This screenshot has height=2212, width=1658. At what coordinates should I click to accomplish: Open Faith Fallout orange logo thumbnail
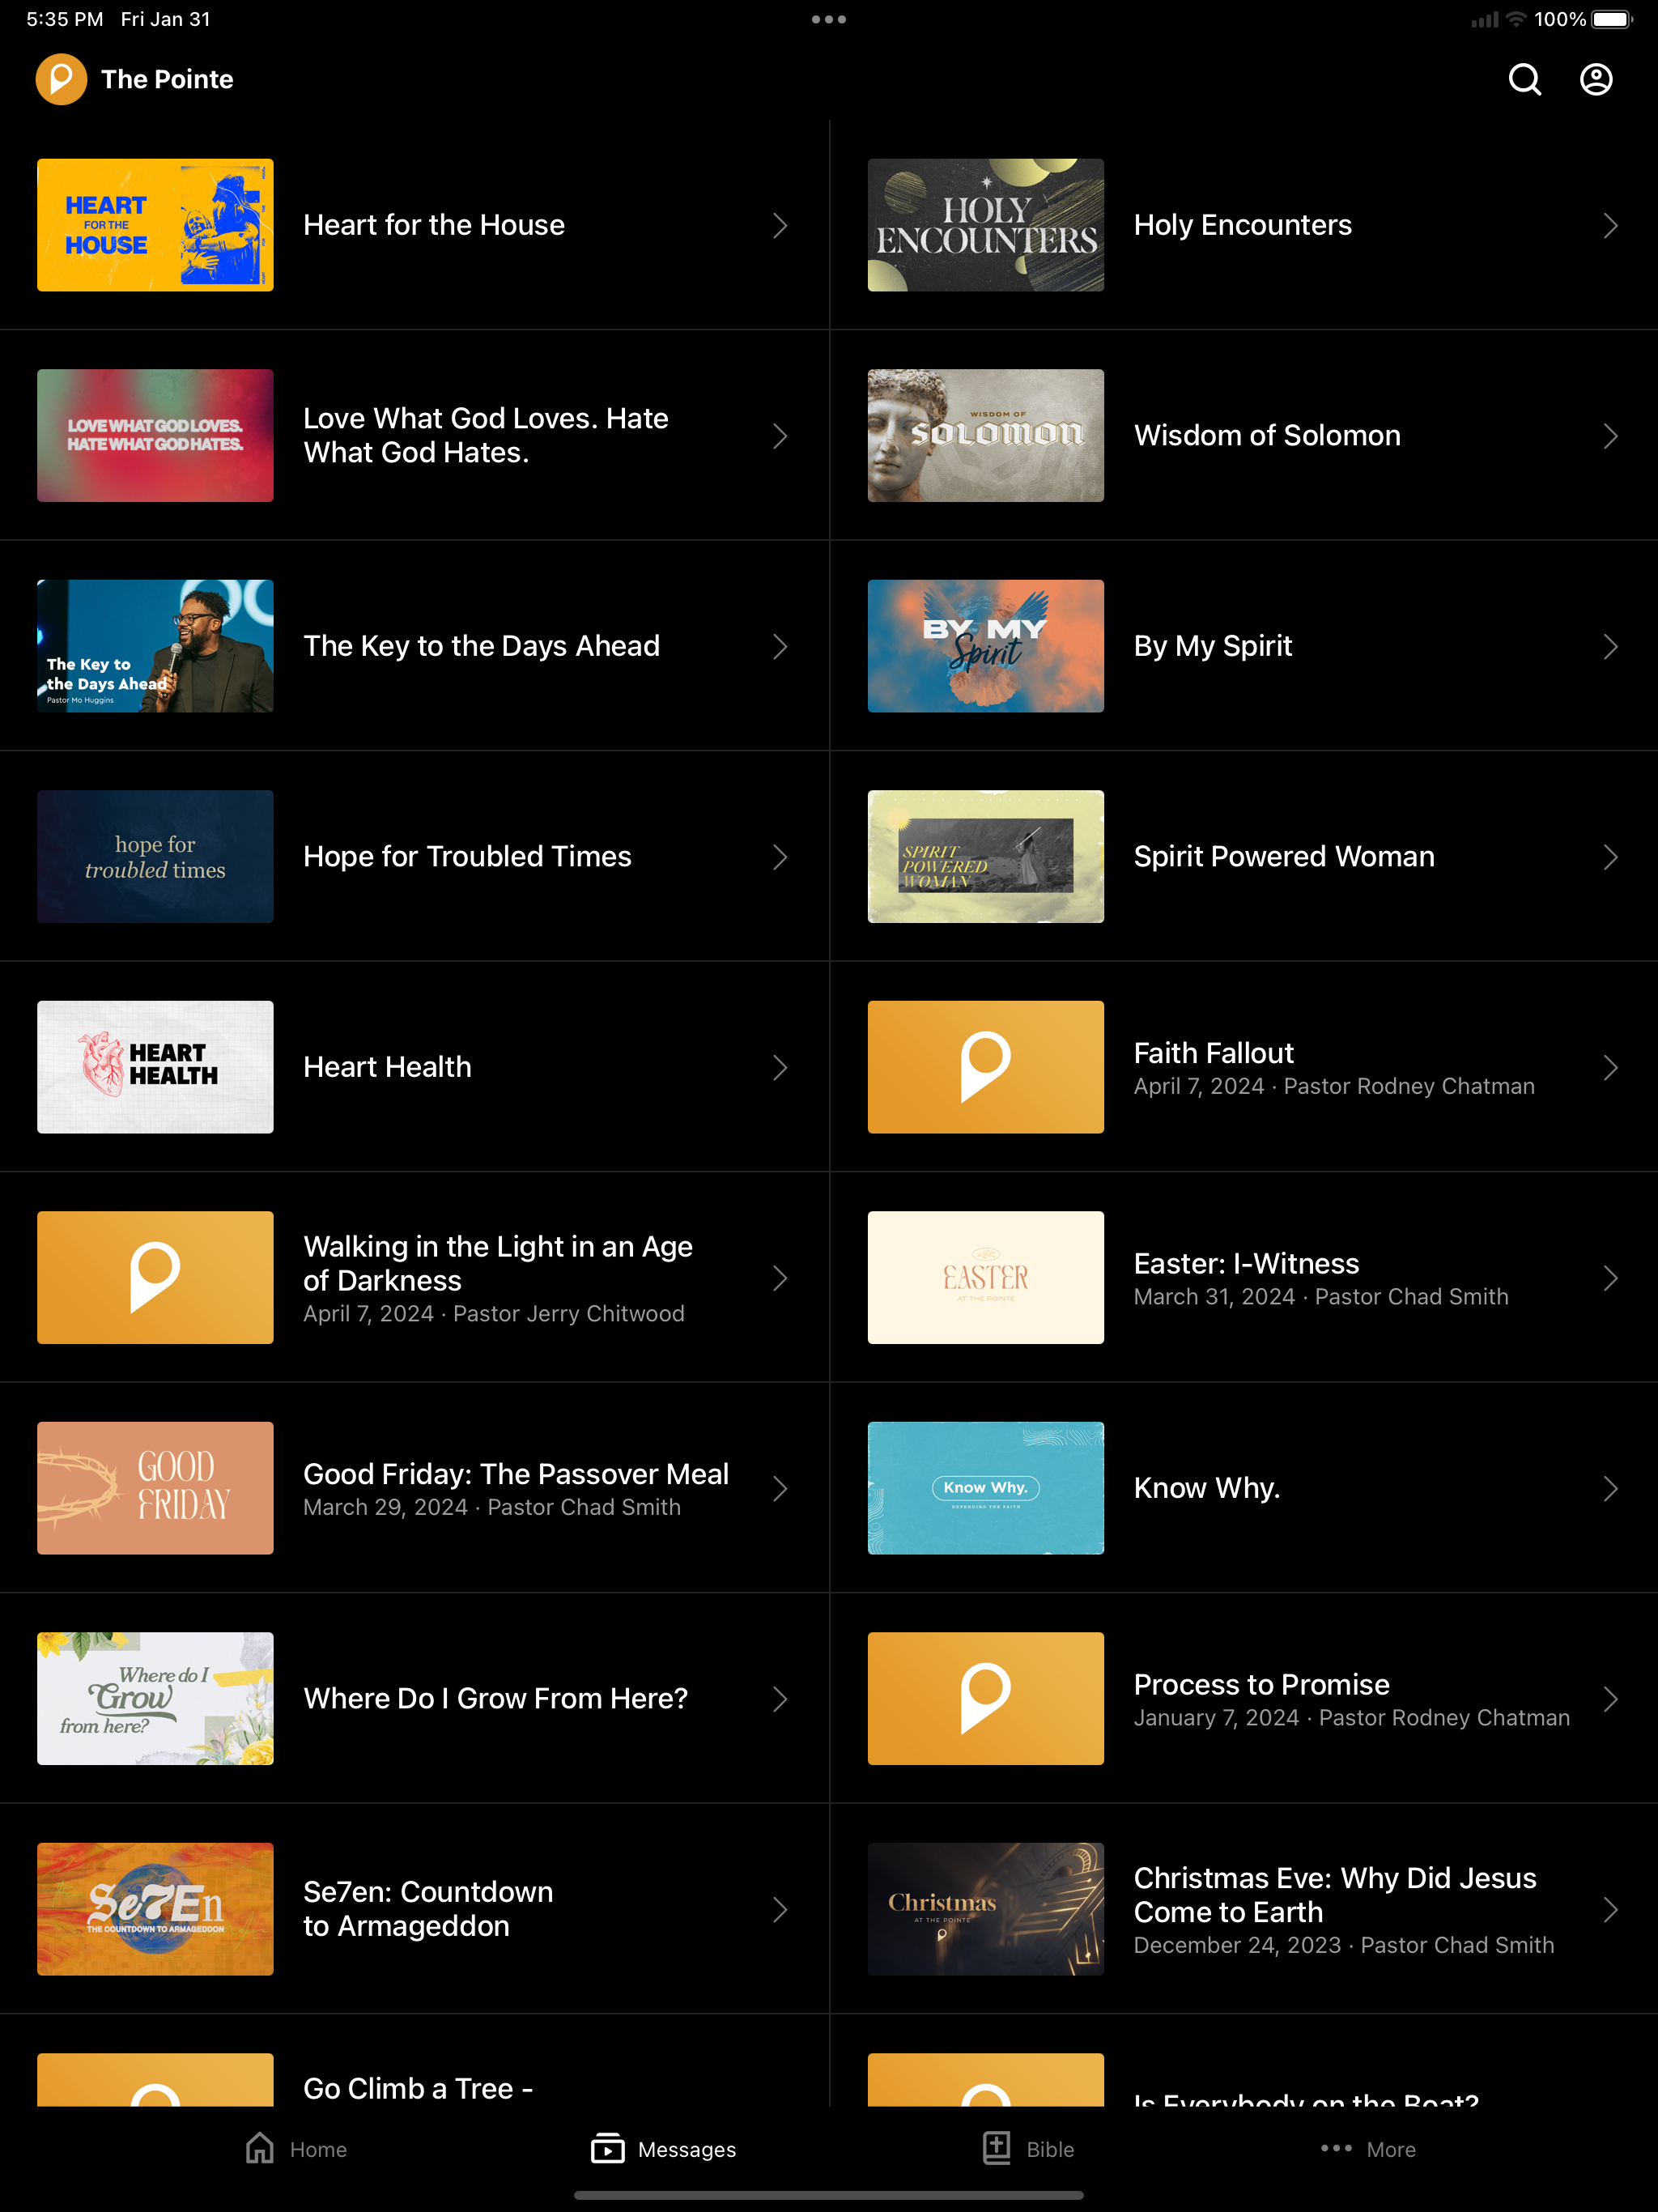[985, 1067]
